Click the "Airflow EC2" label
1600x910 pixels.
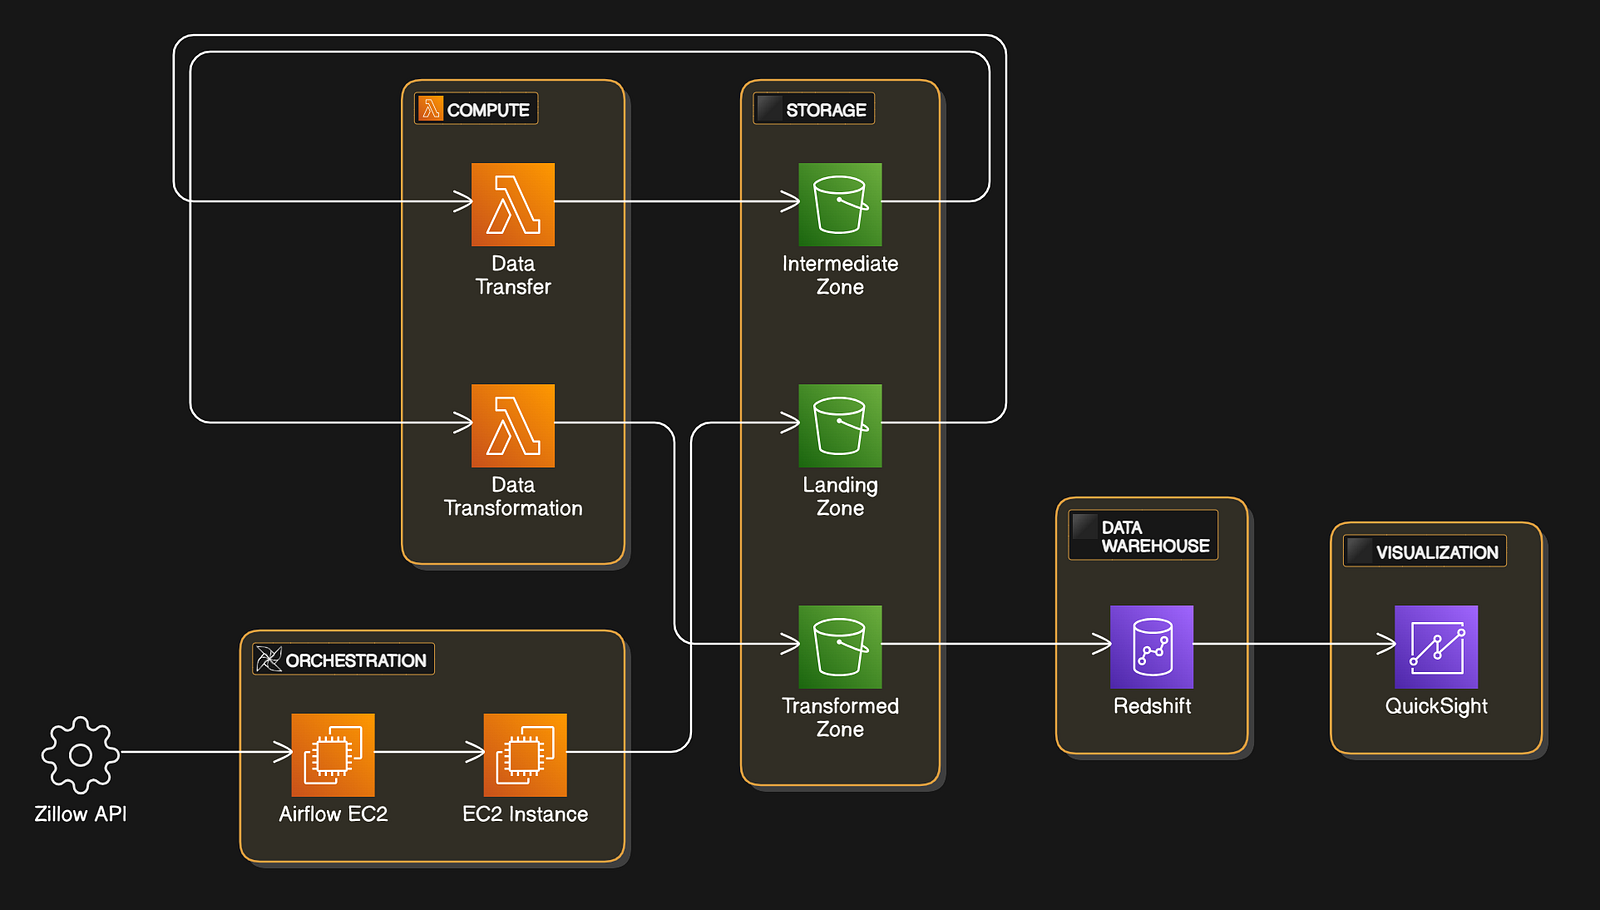coord(333,814)
